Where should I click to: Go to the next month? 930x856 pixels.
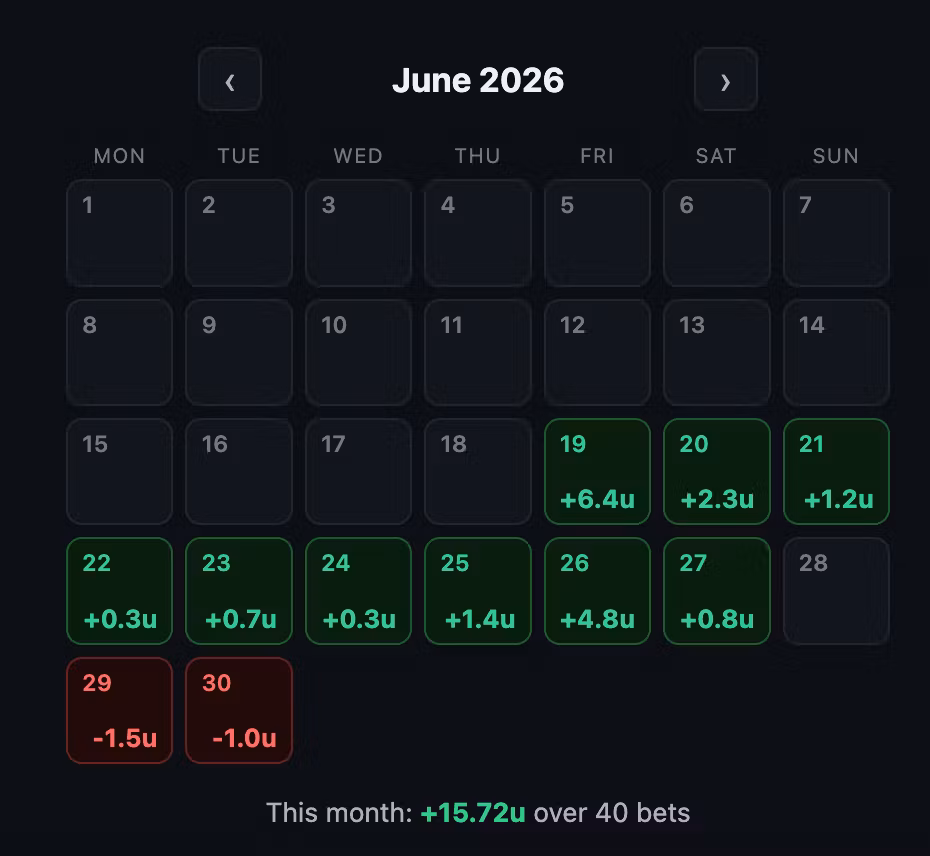tap(725, 79)
